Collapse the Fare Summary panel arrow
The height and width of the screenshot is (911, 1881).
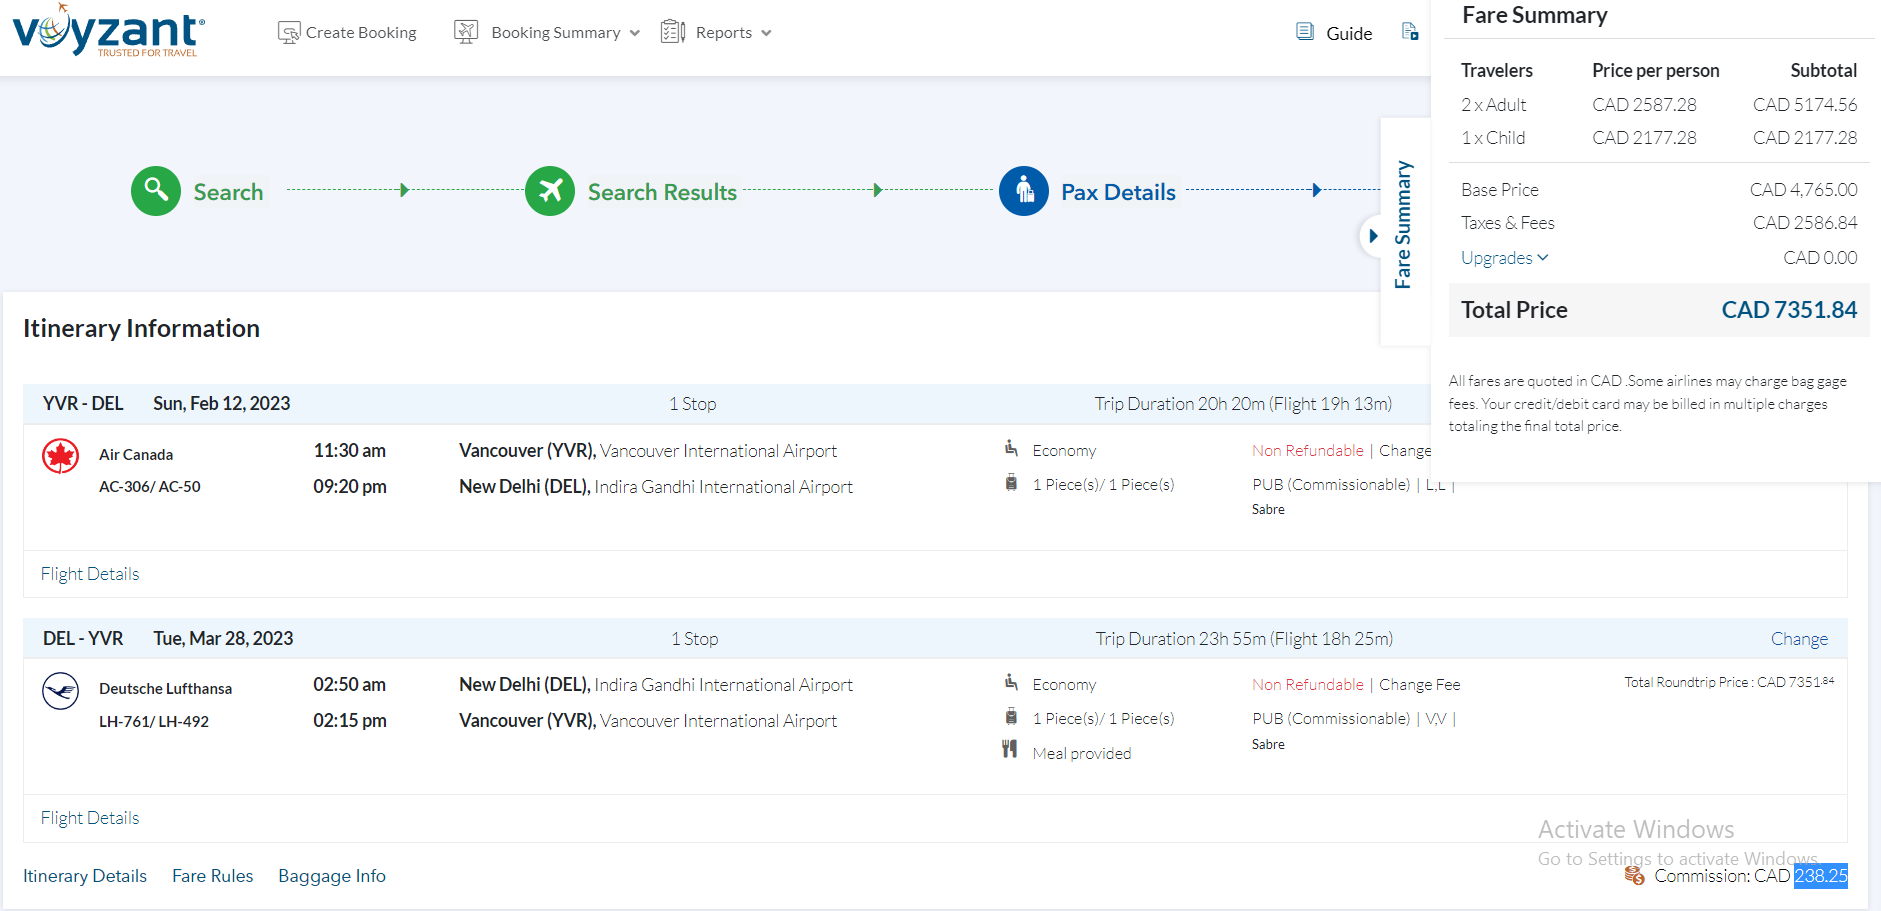click(x=1373, y=236)
